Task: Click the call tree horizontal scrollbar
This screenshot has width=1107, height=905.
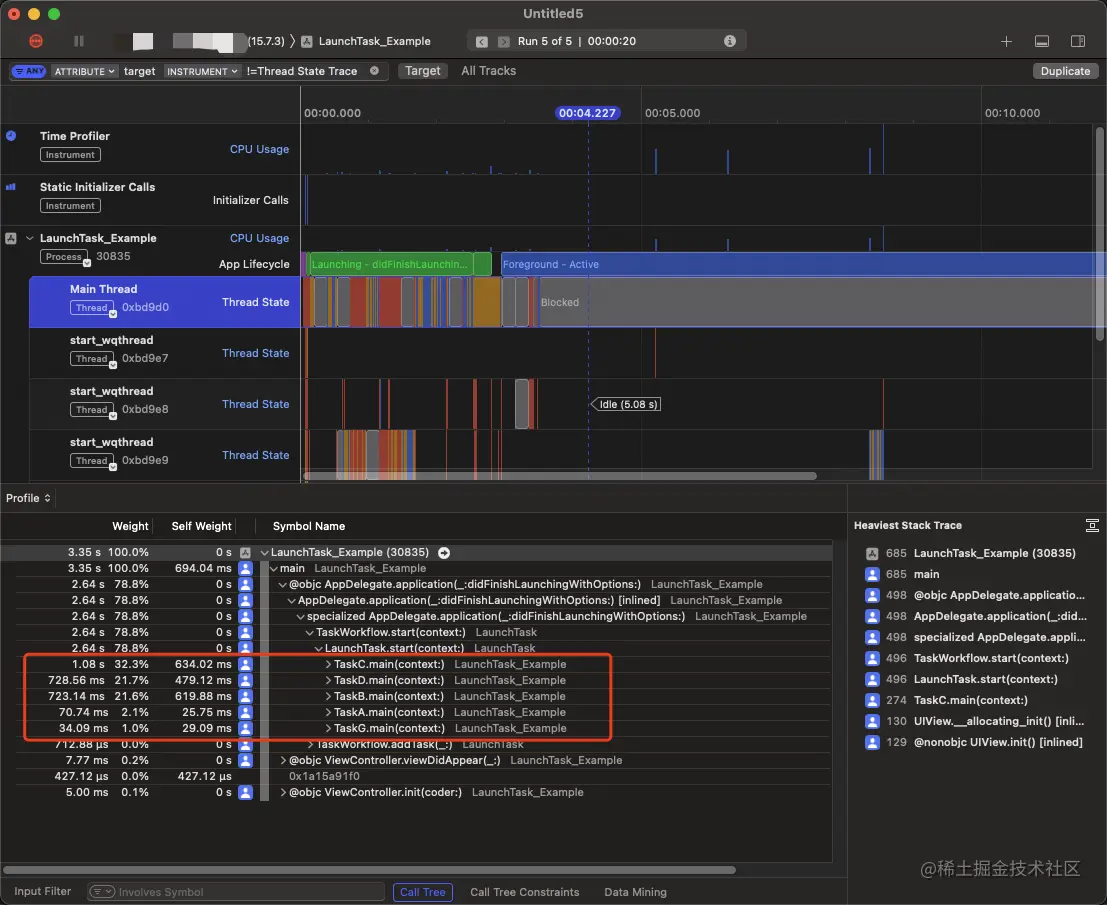Action: pos(370,870)
